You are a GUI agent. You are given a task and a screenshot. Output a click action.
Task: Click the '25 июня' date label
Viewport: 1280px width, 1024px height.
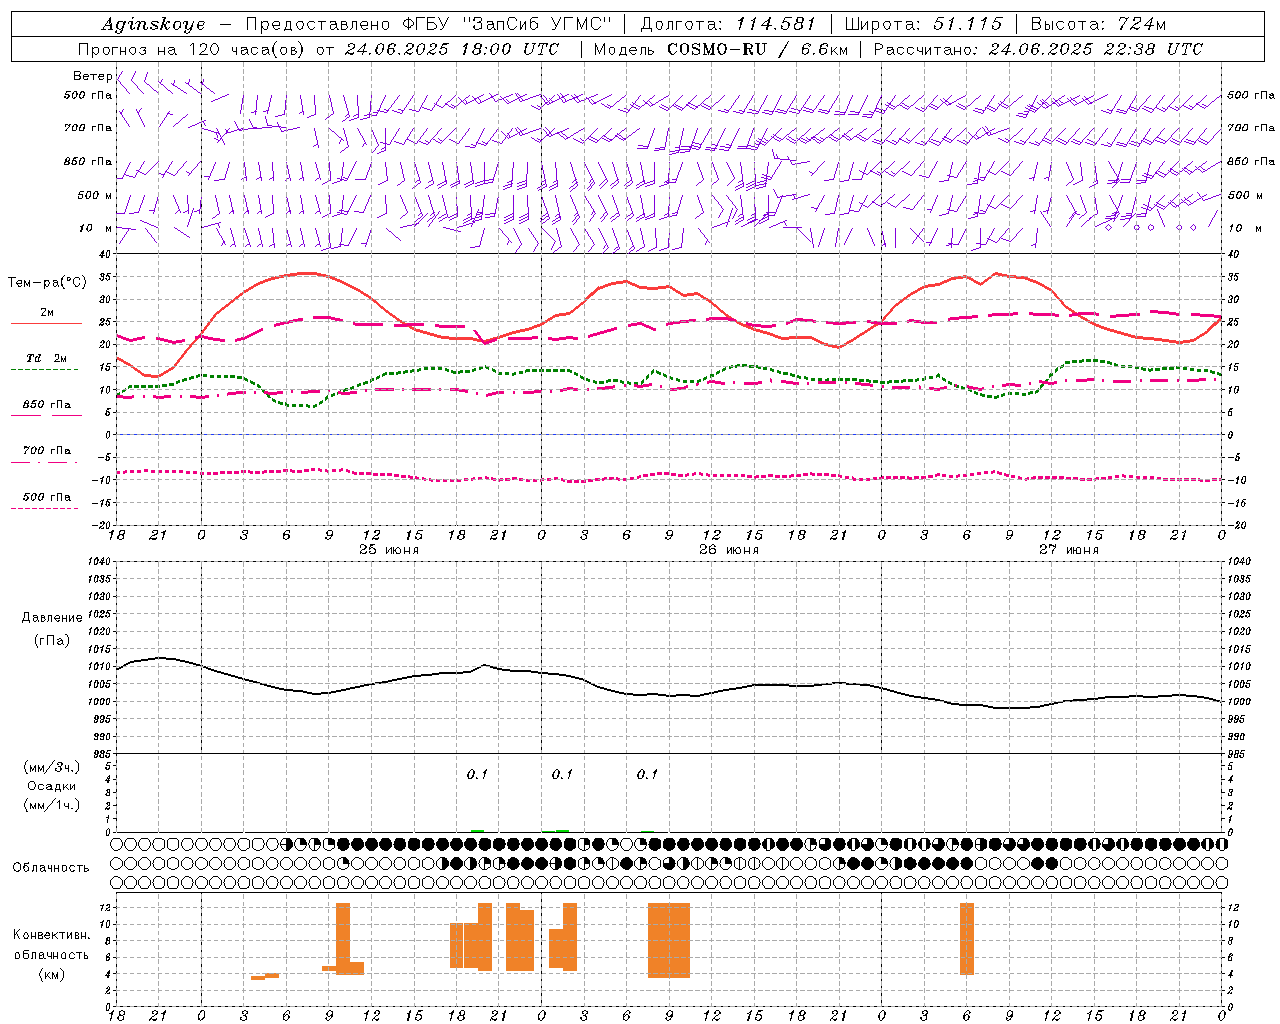click(389, 549)
